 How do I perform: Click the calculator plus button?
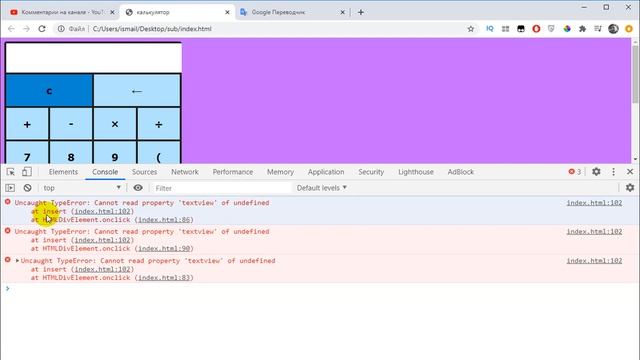click(27, 124)
